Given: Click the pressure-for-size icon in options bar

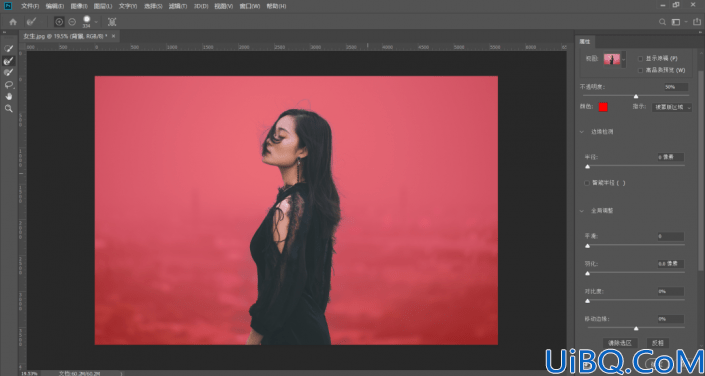Looking at the screenshot, I should [112, 22].
